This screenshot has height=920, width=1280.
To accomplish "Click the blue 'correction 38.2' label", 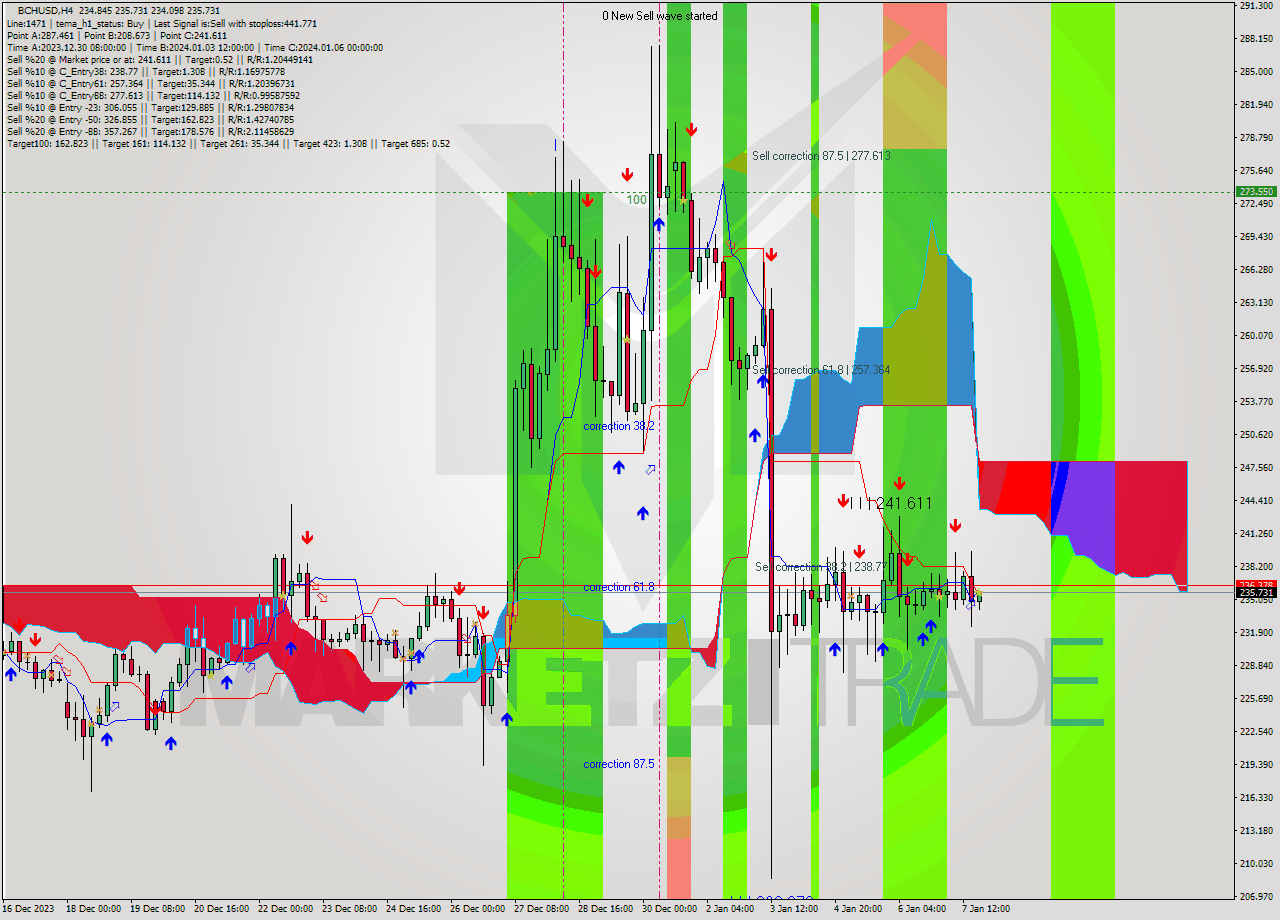I will tap(619, 426).
